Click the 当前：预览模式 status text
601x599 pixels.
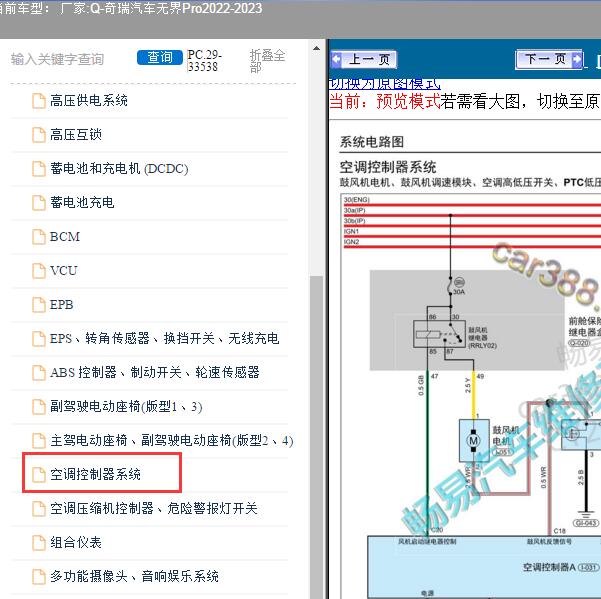pyautogui.click(x=385, y=102)
